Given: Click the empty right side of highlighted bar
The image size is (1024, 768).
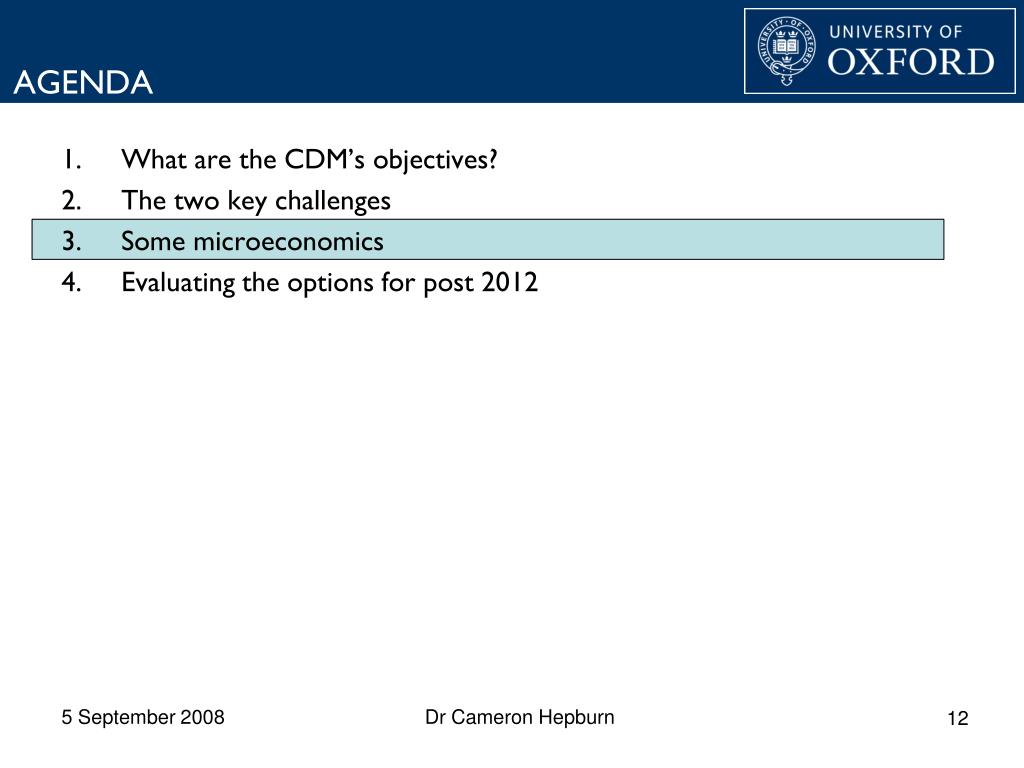Looking at the screenshot, I should click(666, 240).
